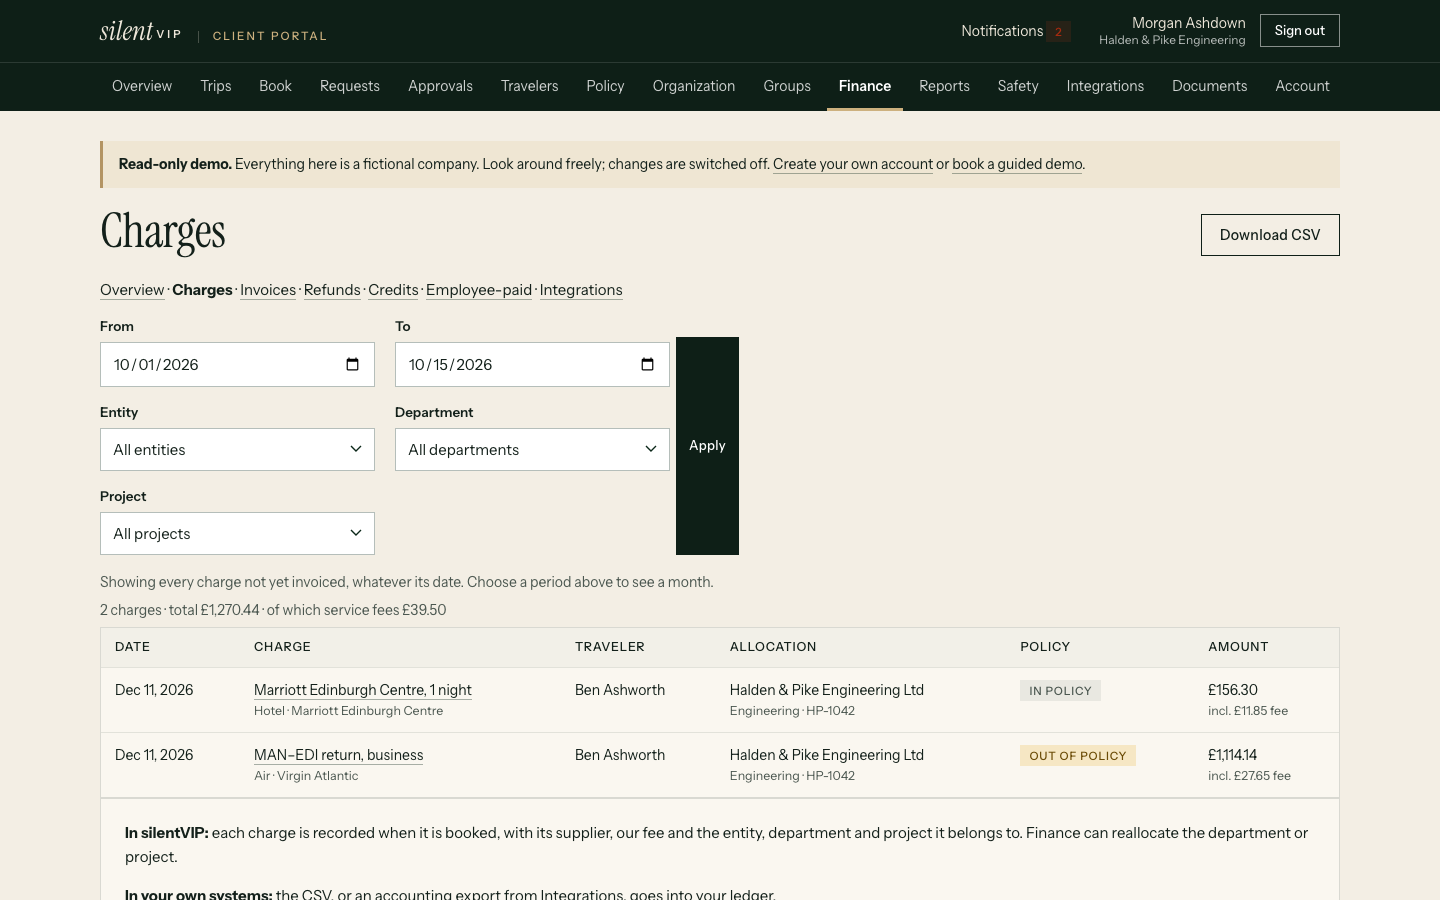
Task: Open the Groups tab
Action: 787,86
